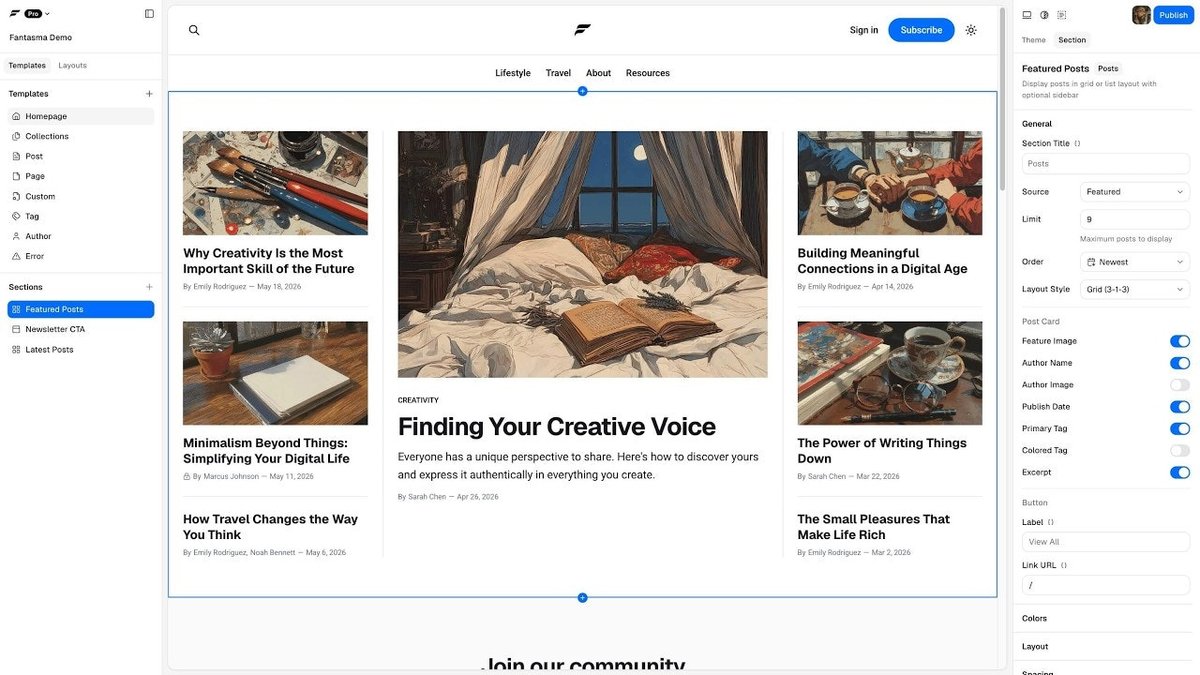The width and height of the screenshot is (1200, 675).
Task: Select the Homepage template
Action: (x=81, y=116)
